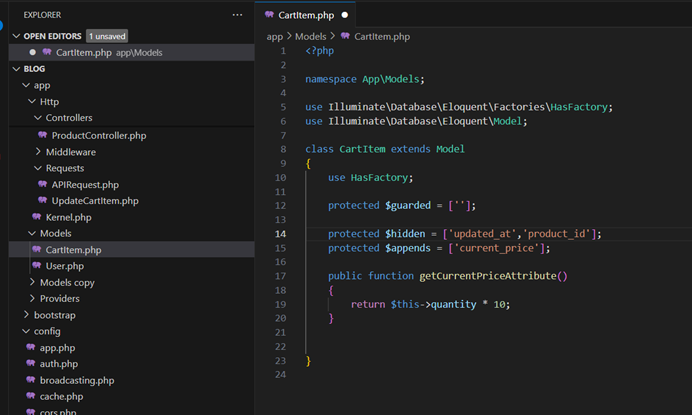Open cache.php in the config folder
The image size is (692, 415).
(61, 396)
